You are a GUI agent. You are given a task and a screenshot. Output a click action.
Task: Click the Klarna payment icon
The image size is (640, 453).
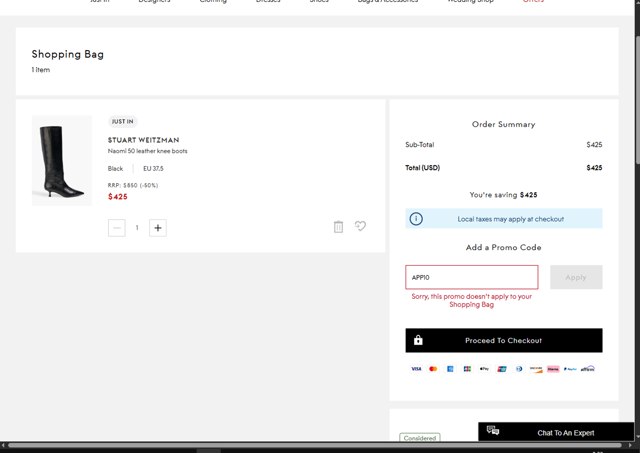click(x=553, y=369)
